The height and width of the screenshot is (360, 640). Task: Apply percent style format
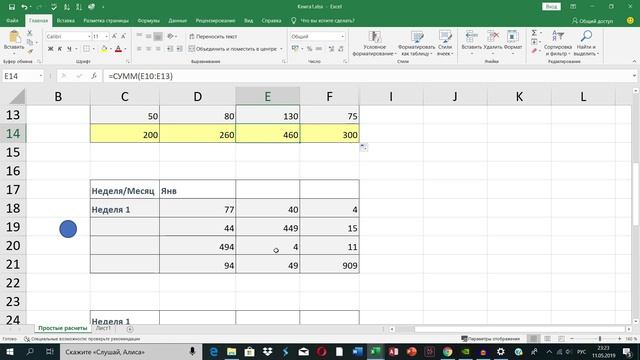click(309, 49)
